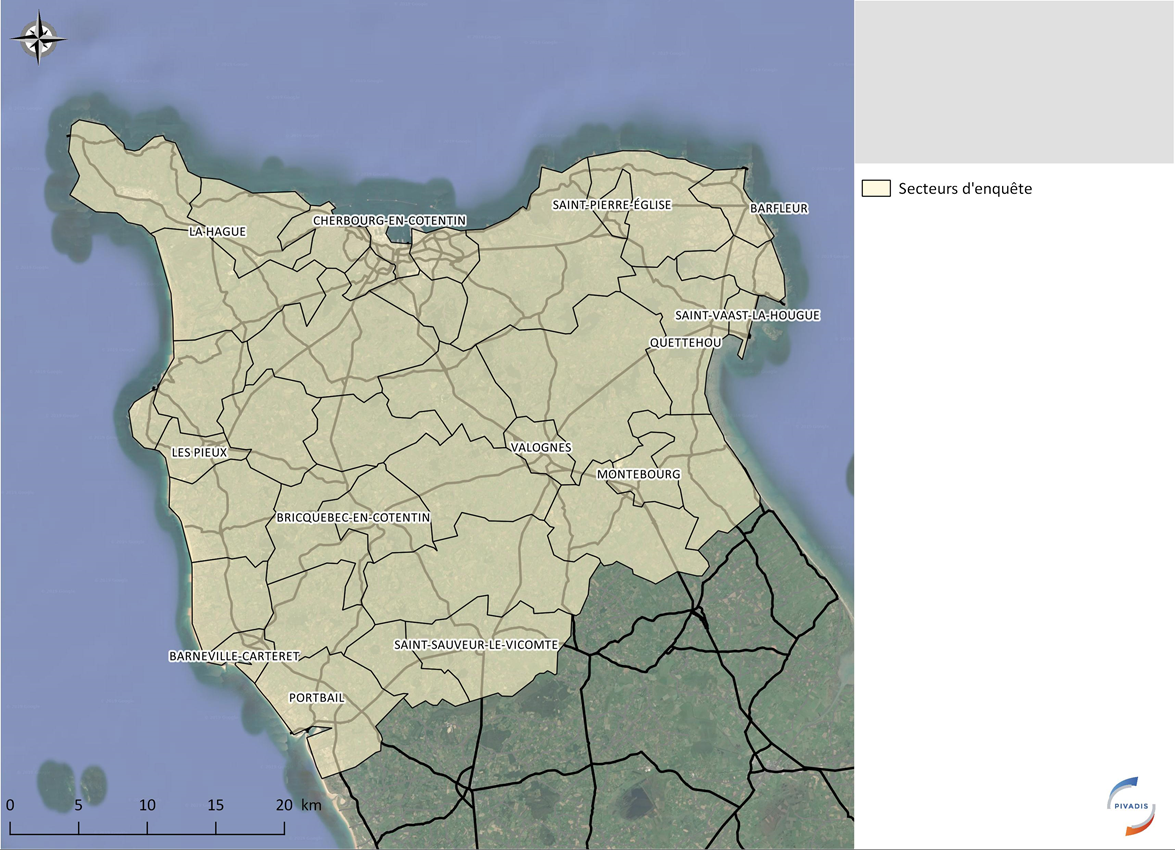
Task: Click the PIVADIS logo
Action: click(x=1132, y=806)
